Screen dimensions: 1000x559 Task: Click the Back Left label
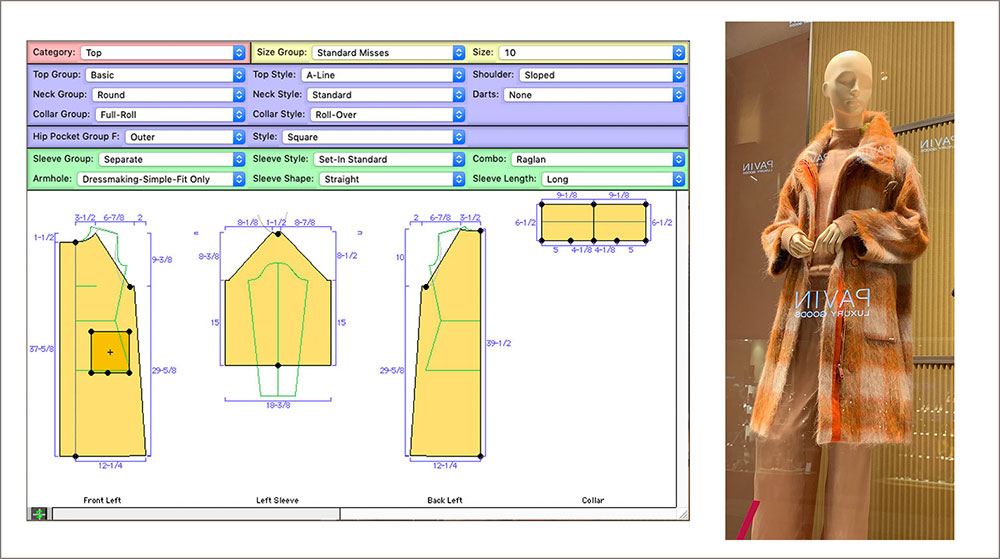(445, 500)
